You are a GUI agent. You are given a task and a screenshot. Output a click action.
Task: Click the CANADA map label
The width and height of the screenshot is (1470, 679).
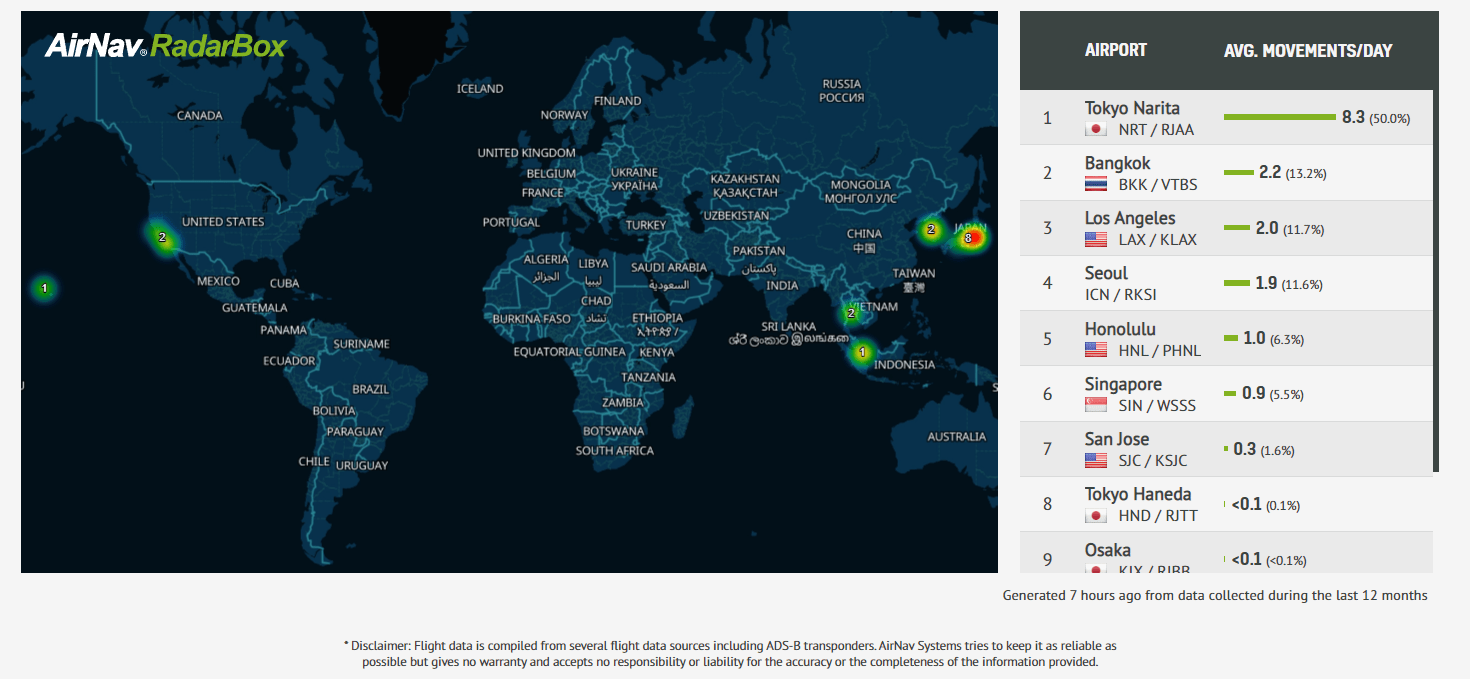point(200,116)
